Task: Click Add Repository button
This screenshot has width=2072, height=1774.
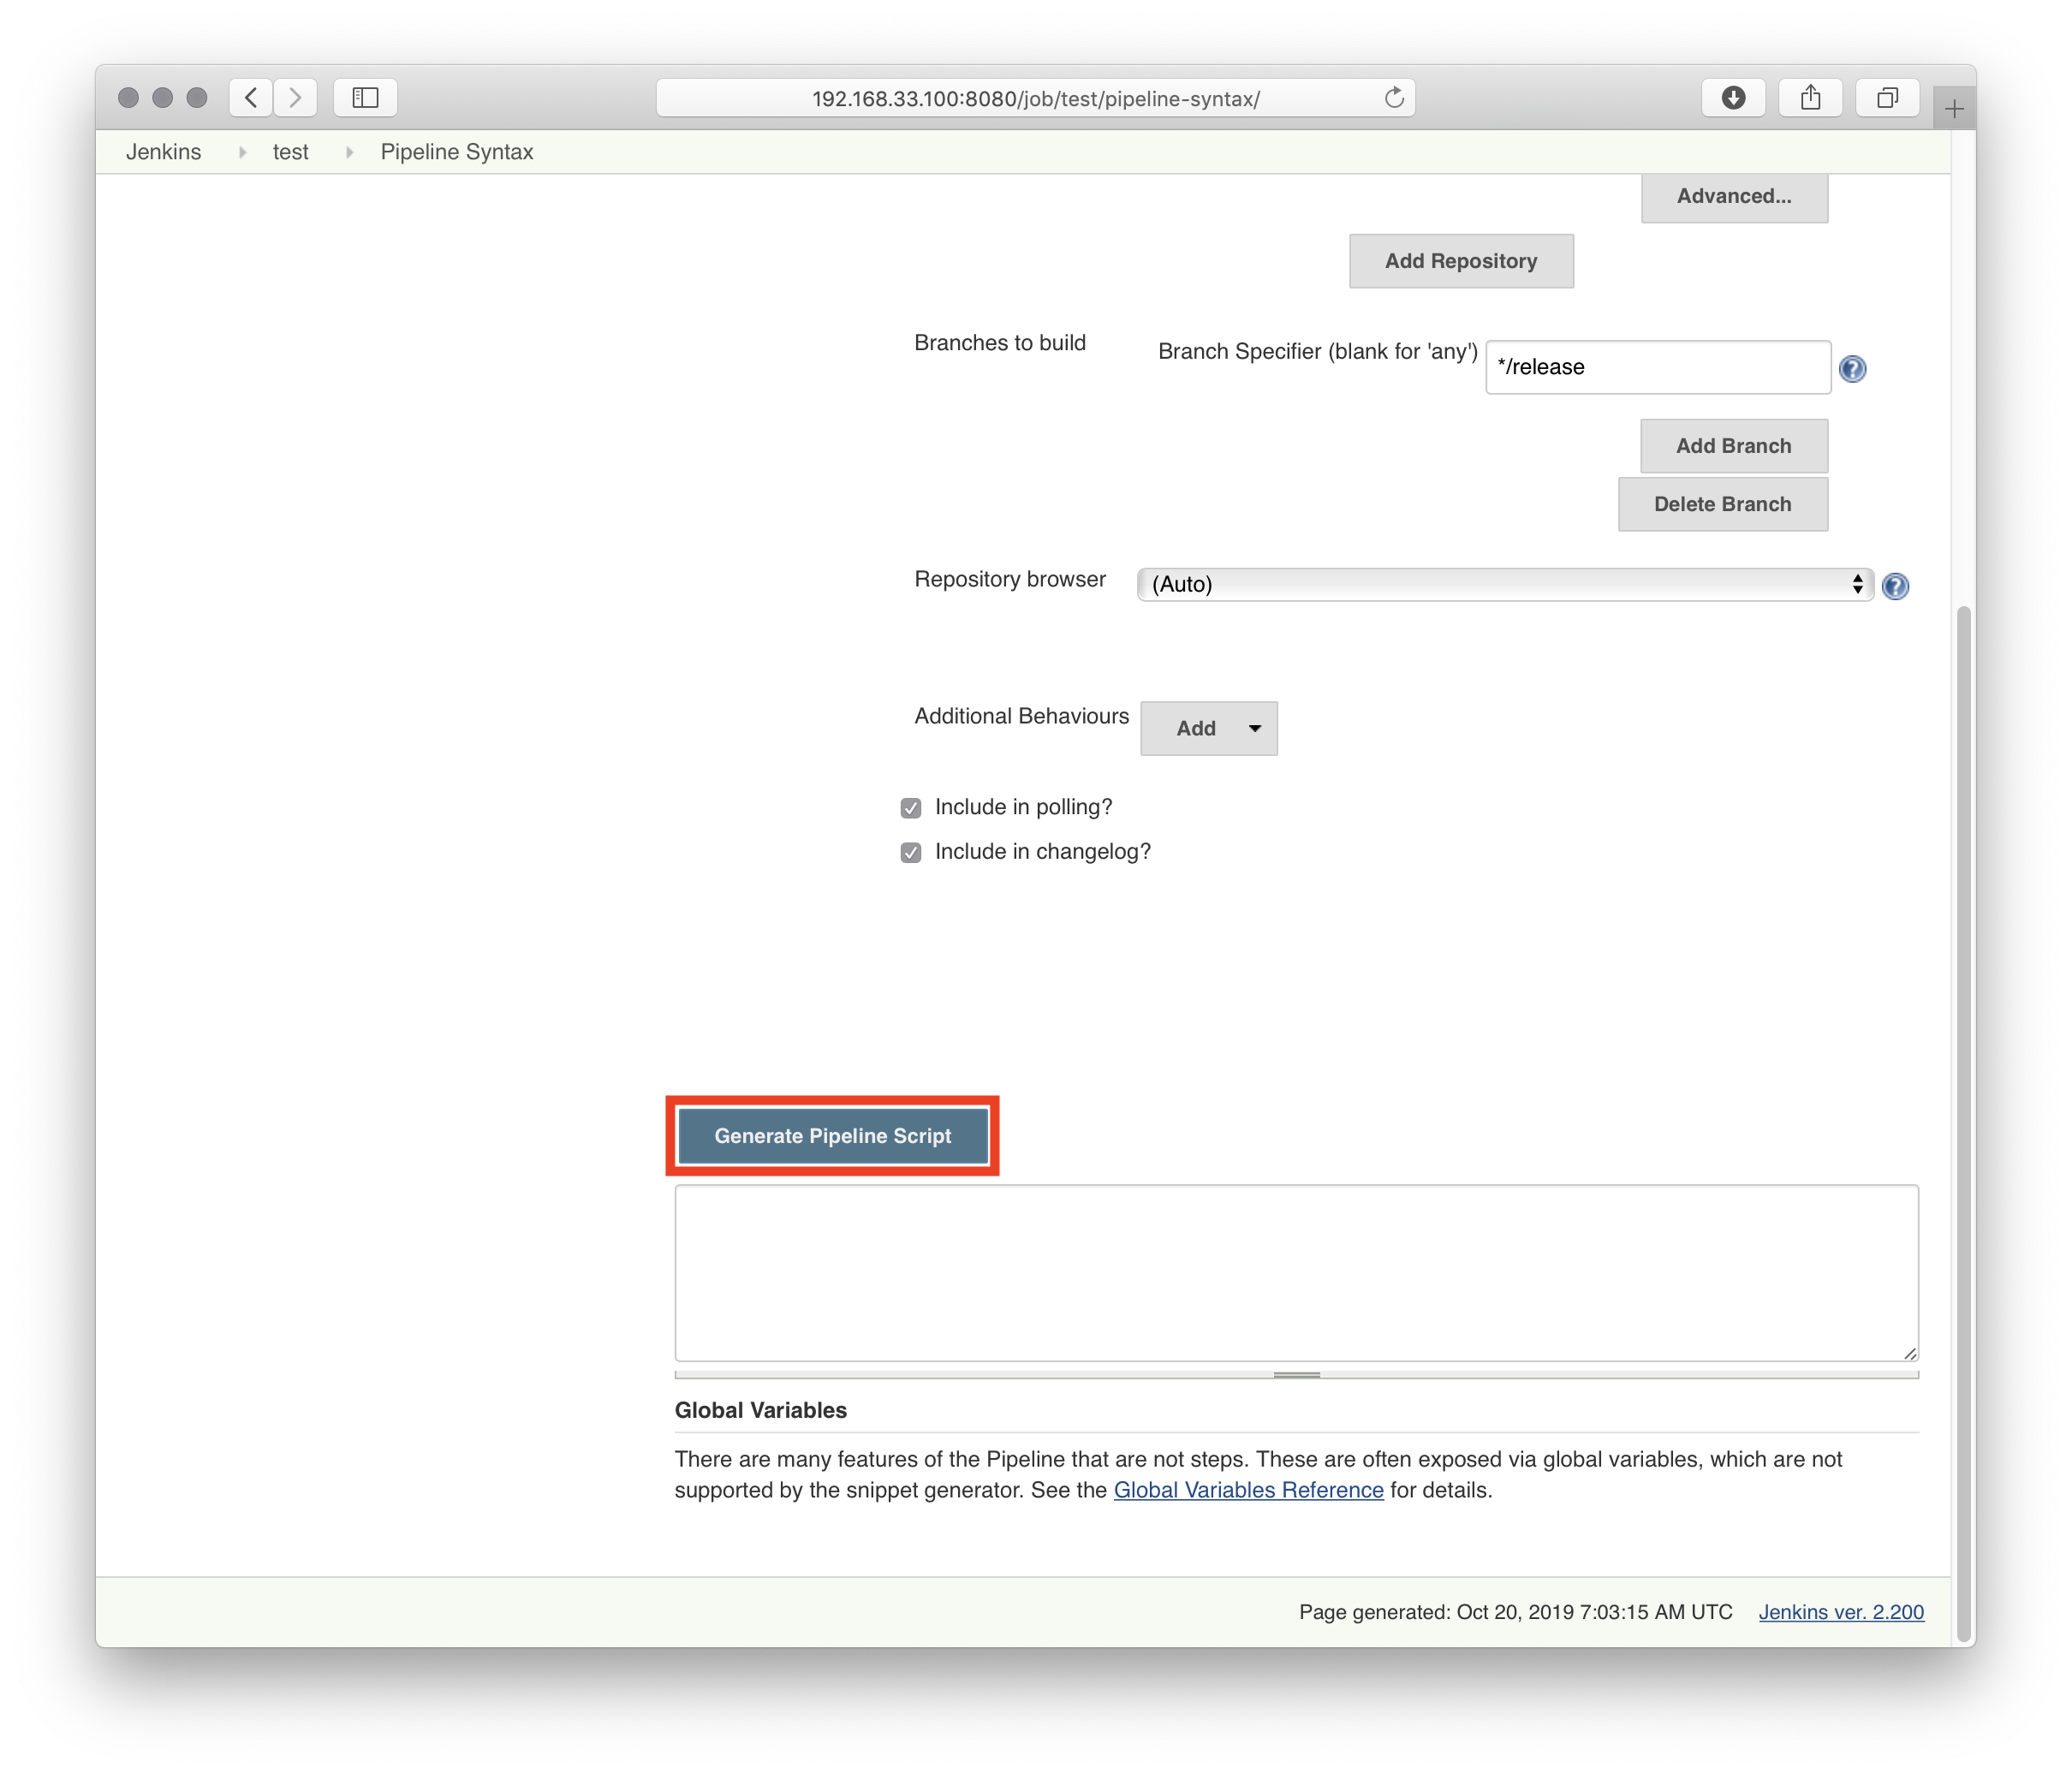Action: click(1460, 261)
